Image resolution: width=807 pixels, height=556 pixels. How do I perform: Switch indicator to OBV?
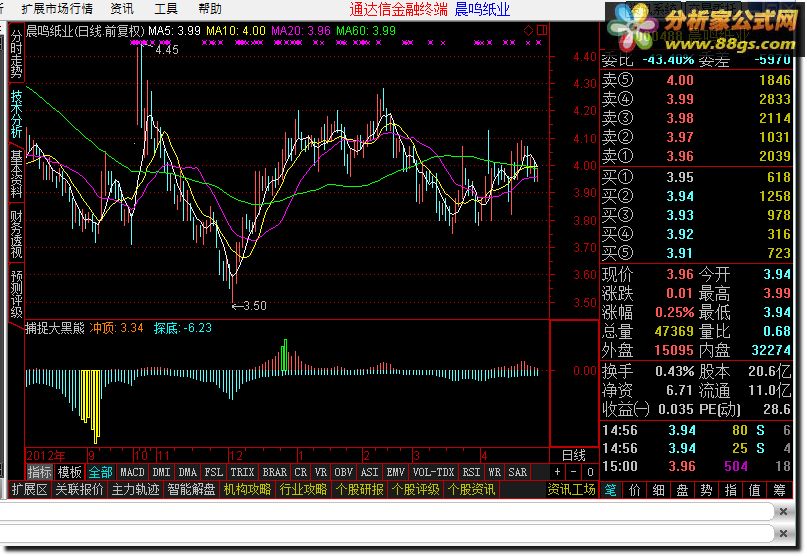pyautogui.click(x=343, y=472)
